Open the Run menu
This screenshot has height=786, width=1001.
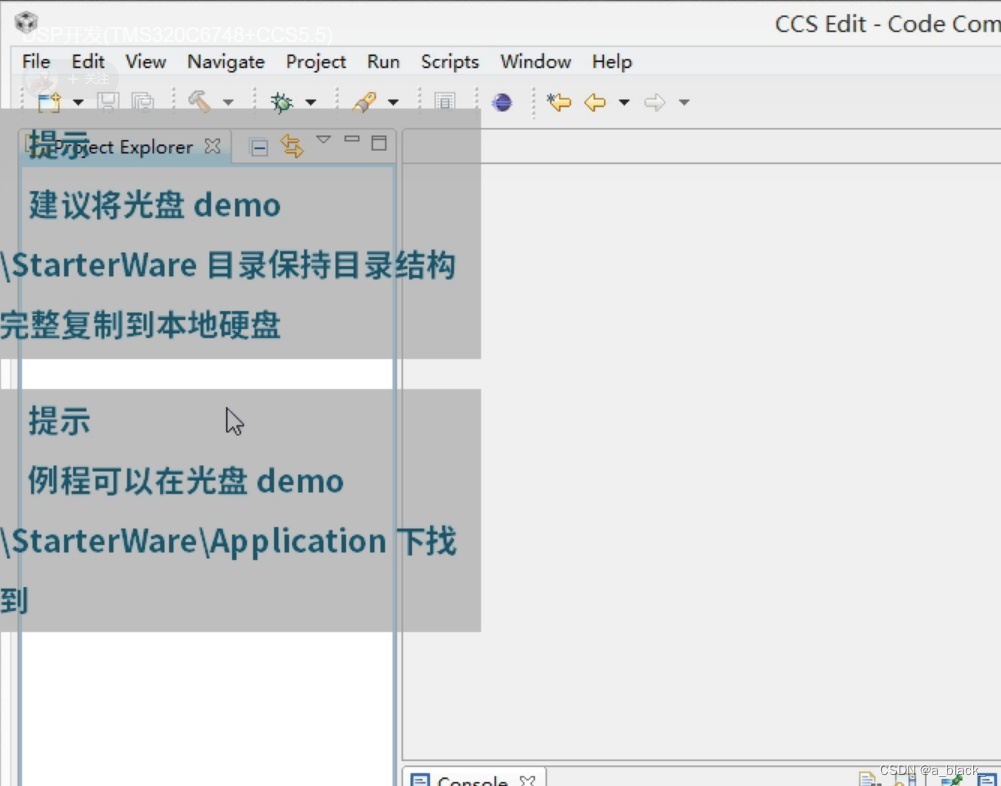tap(383, 61)
